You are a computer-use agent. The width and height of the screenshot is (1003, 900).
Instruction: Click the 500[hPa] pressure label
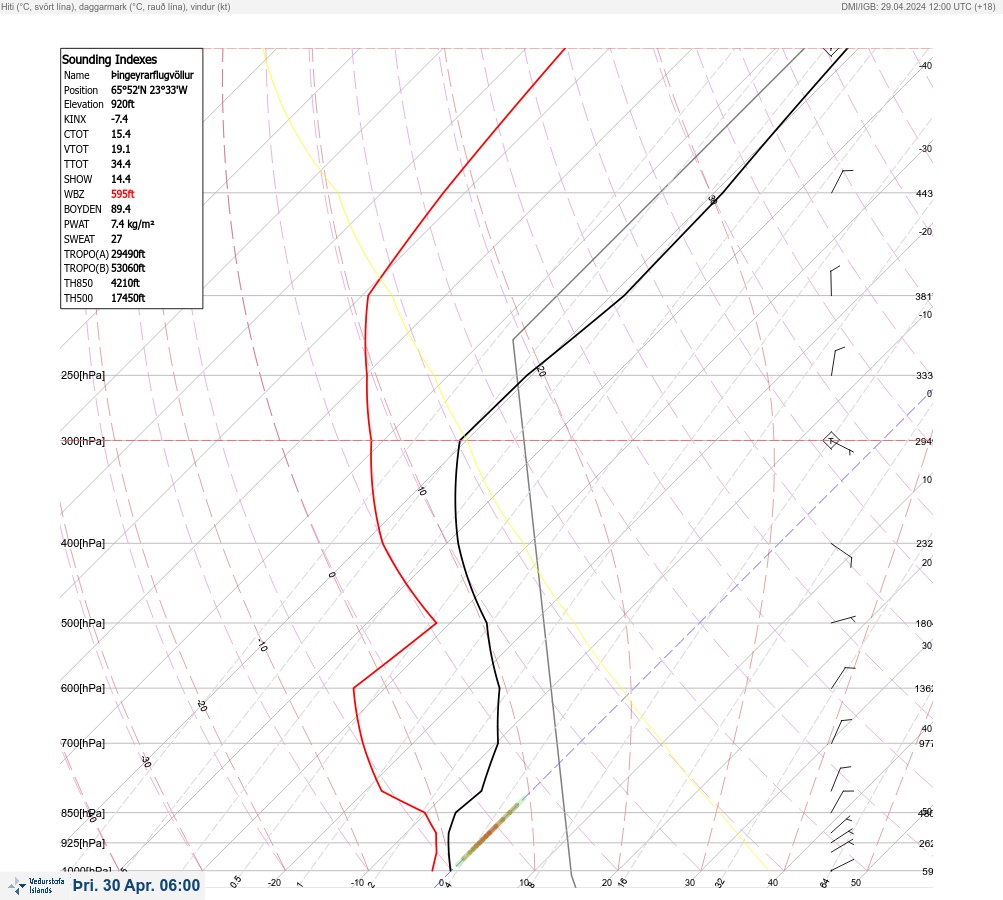83,623
